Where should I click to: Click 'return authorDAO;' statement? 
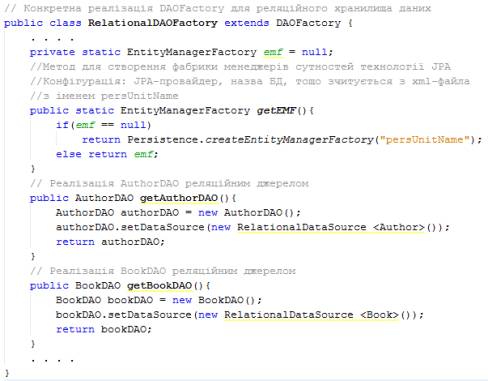tap(110, 242)
